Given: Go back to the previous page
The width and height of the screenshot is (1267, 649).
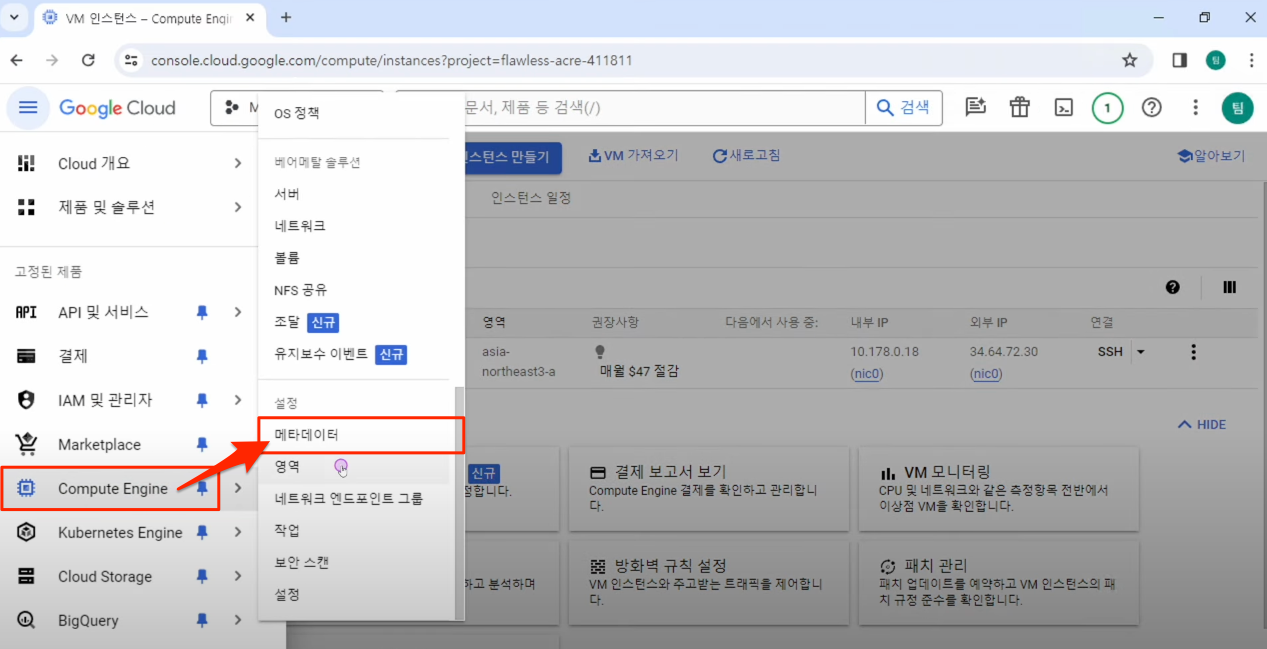Looking at the screenshot, I should pos(17,60).
